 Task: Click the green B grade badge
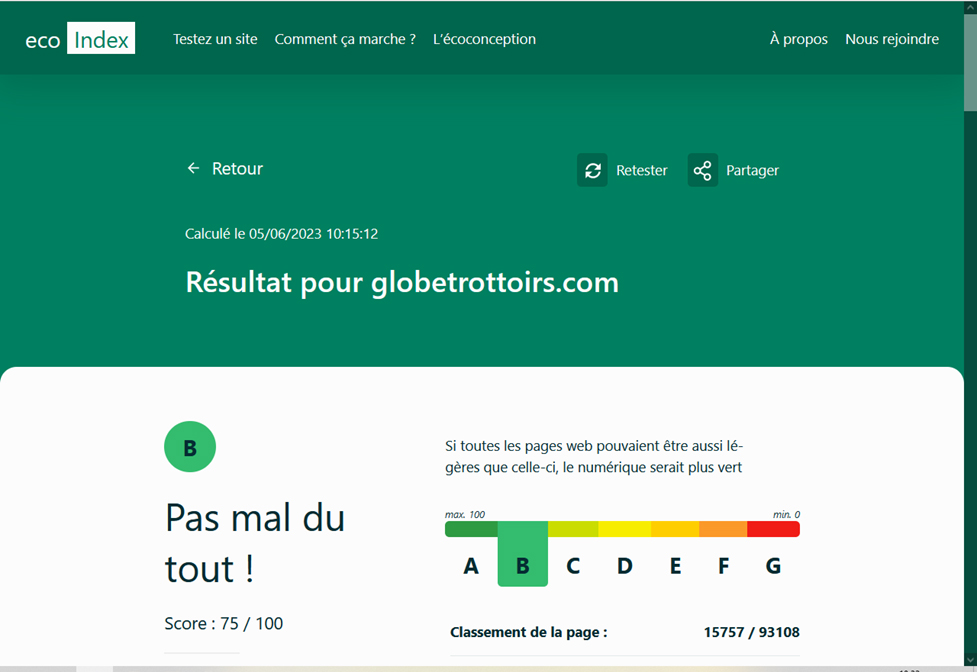(190, 447)
